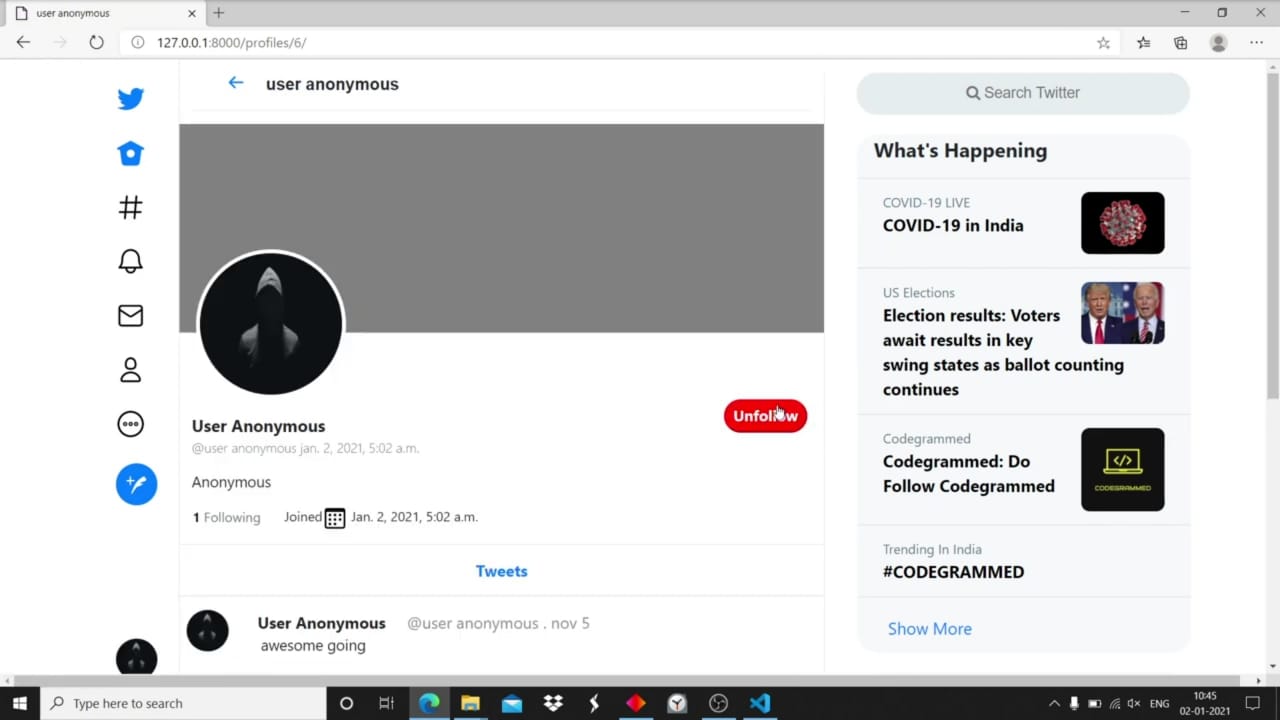Click the Unfollow button
Image resolution: width=1280 pixels, height=720 pixels.
click(x=765, y=416)
